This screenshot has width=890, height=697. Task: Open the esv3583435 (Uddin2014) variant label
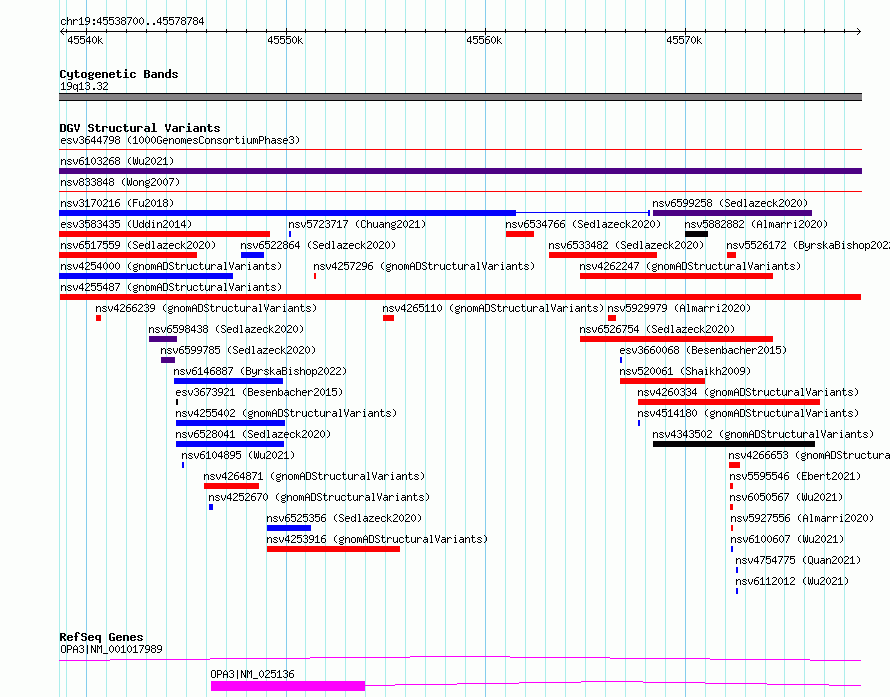tap(126, 224)
